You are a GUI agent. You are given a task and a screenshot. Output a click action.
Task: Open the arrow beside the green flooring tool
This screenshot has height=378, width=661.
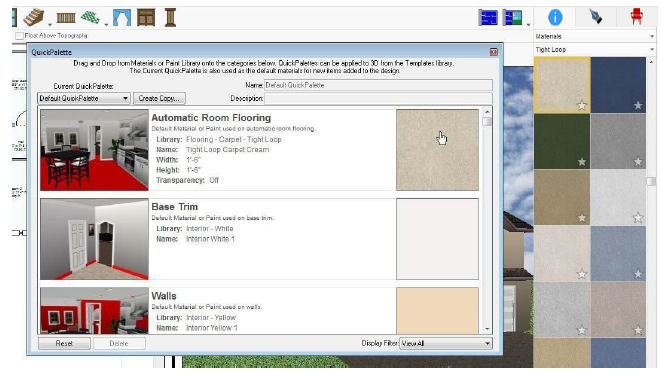pyautogui.click(x=106, y=25)
